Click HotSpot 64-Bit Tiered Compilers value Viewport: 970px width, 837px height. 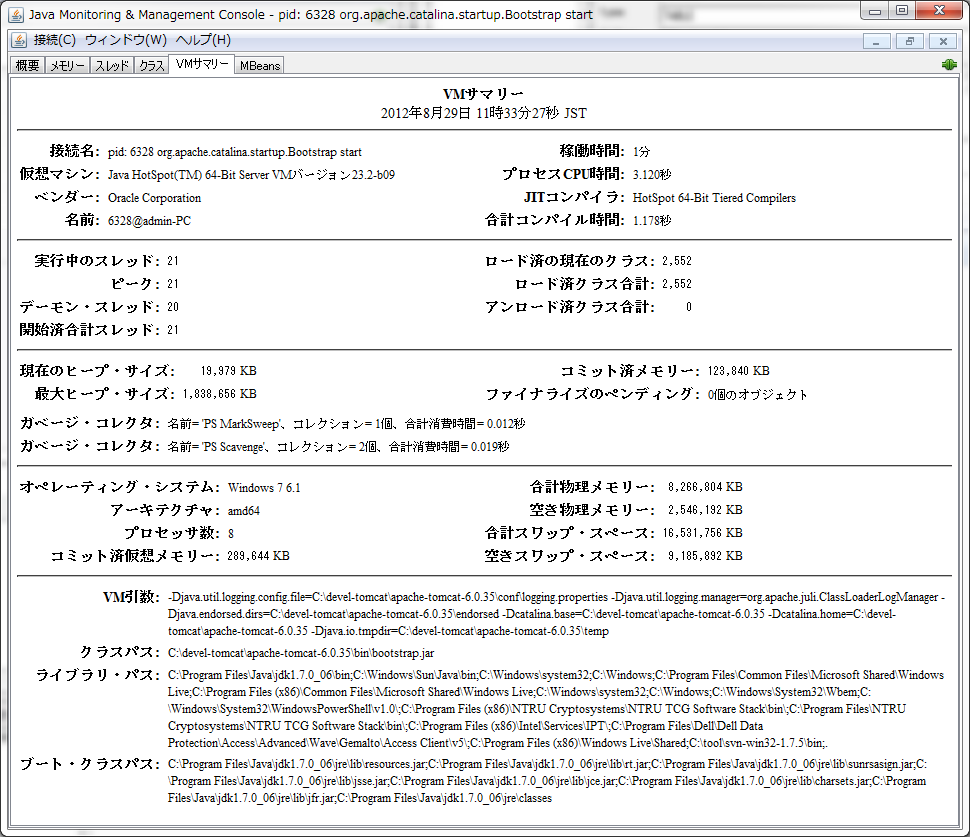tap(714, 198)
